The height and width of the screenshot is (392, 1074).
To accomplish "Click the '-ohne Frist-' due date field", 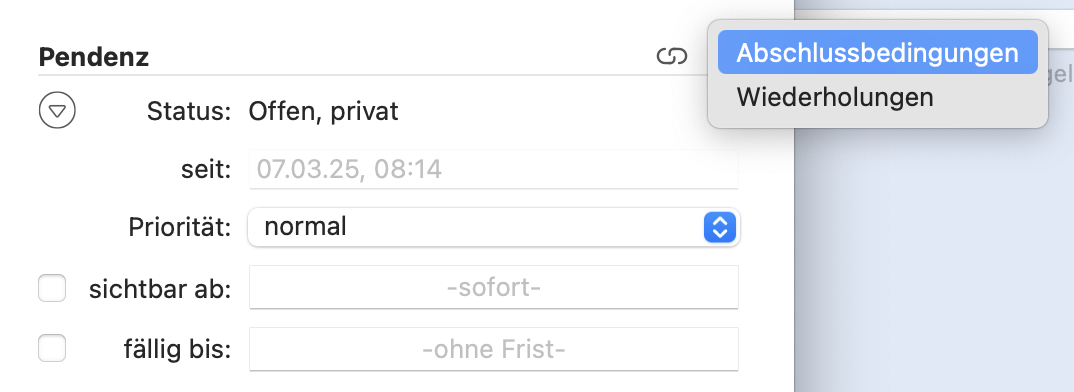I will click(x=493, y=350).
